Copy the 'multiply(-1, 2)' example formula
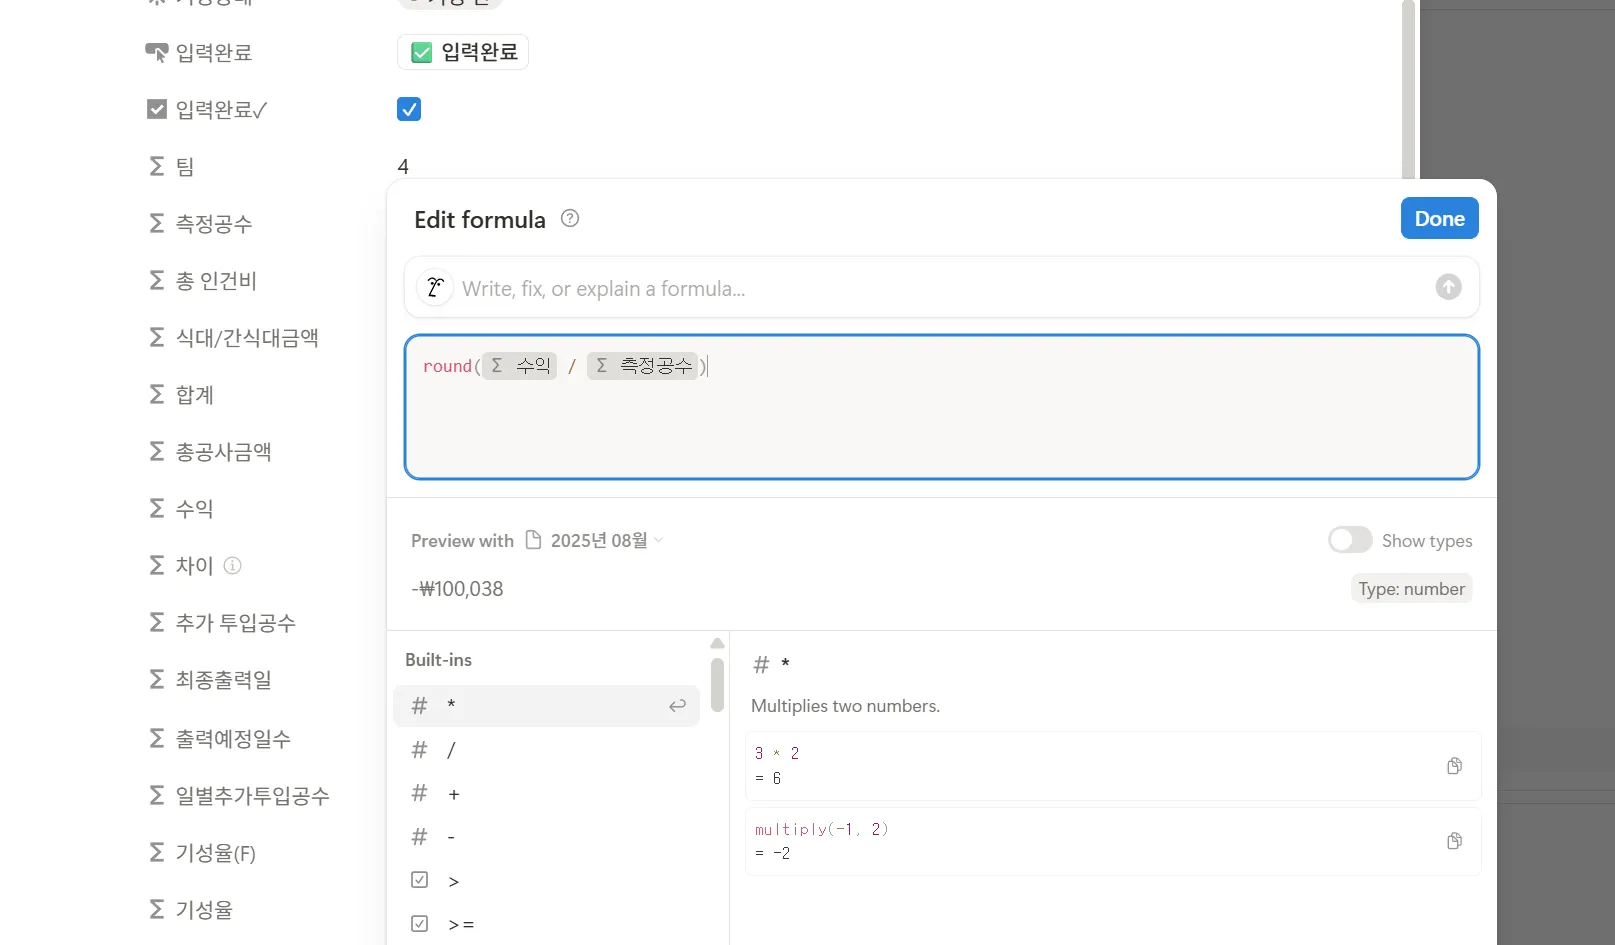1615x945 pixels. tap(1454, 841)
